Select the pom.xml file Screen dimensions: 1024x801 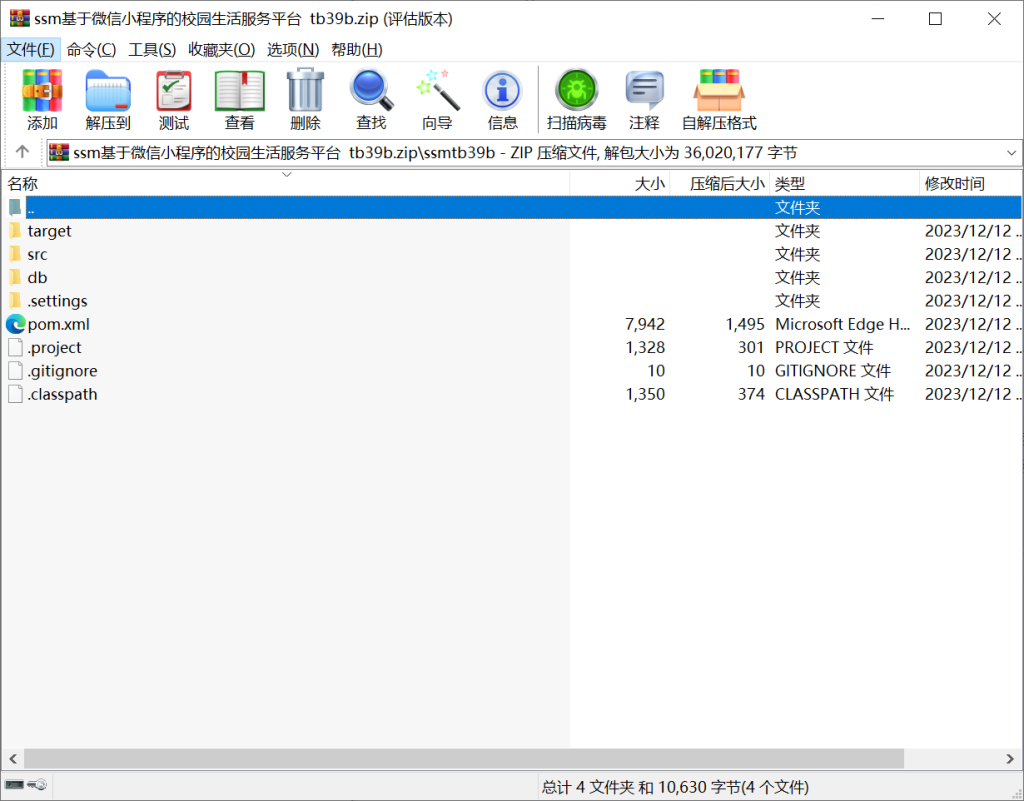58,324
